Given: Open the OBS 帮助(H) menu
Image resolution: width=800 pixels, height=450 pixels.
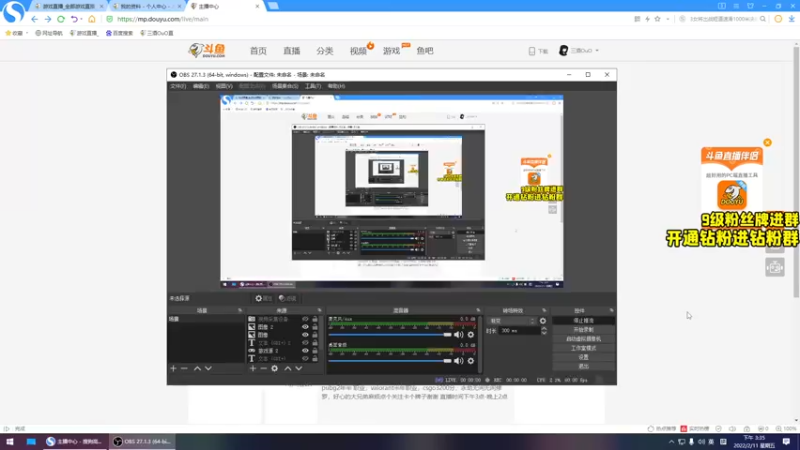Looking at the screenshot, I should coord(337,86).
